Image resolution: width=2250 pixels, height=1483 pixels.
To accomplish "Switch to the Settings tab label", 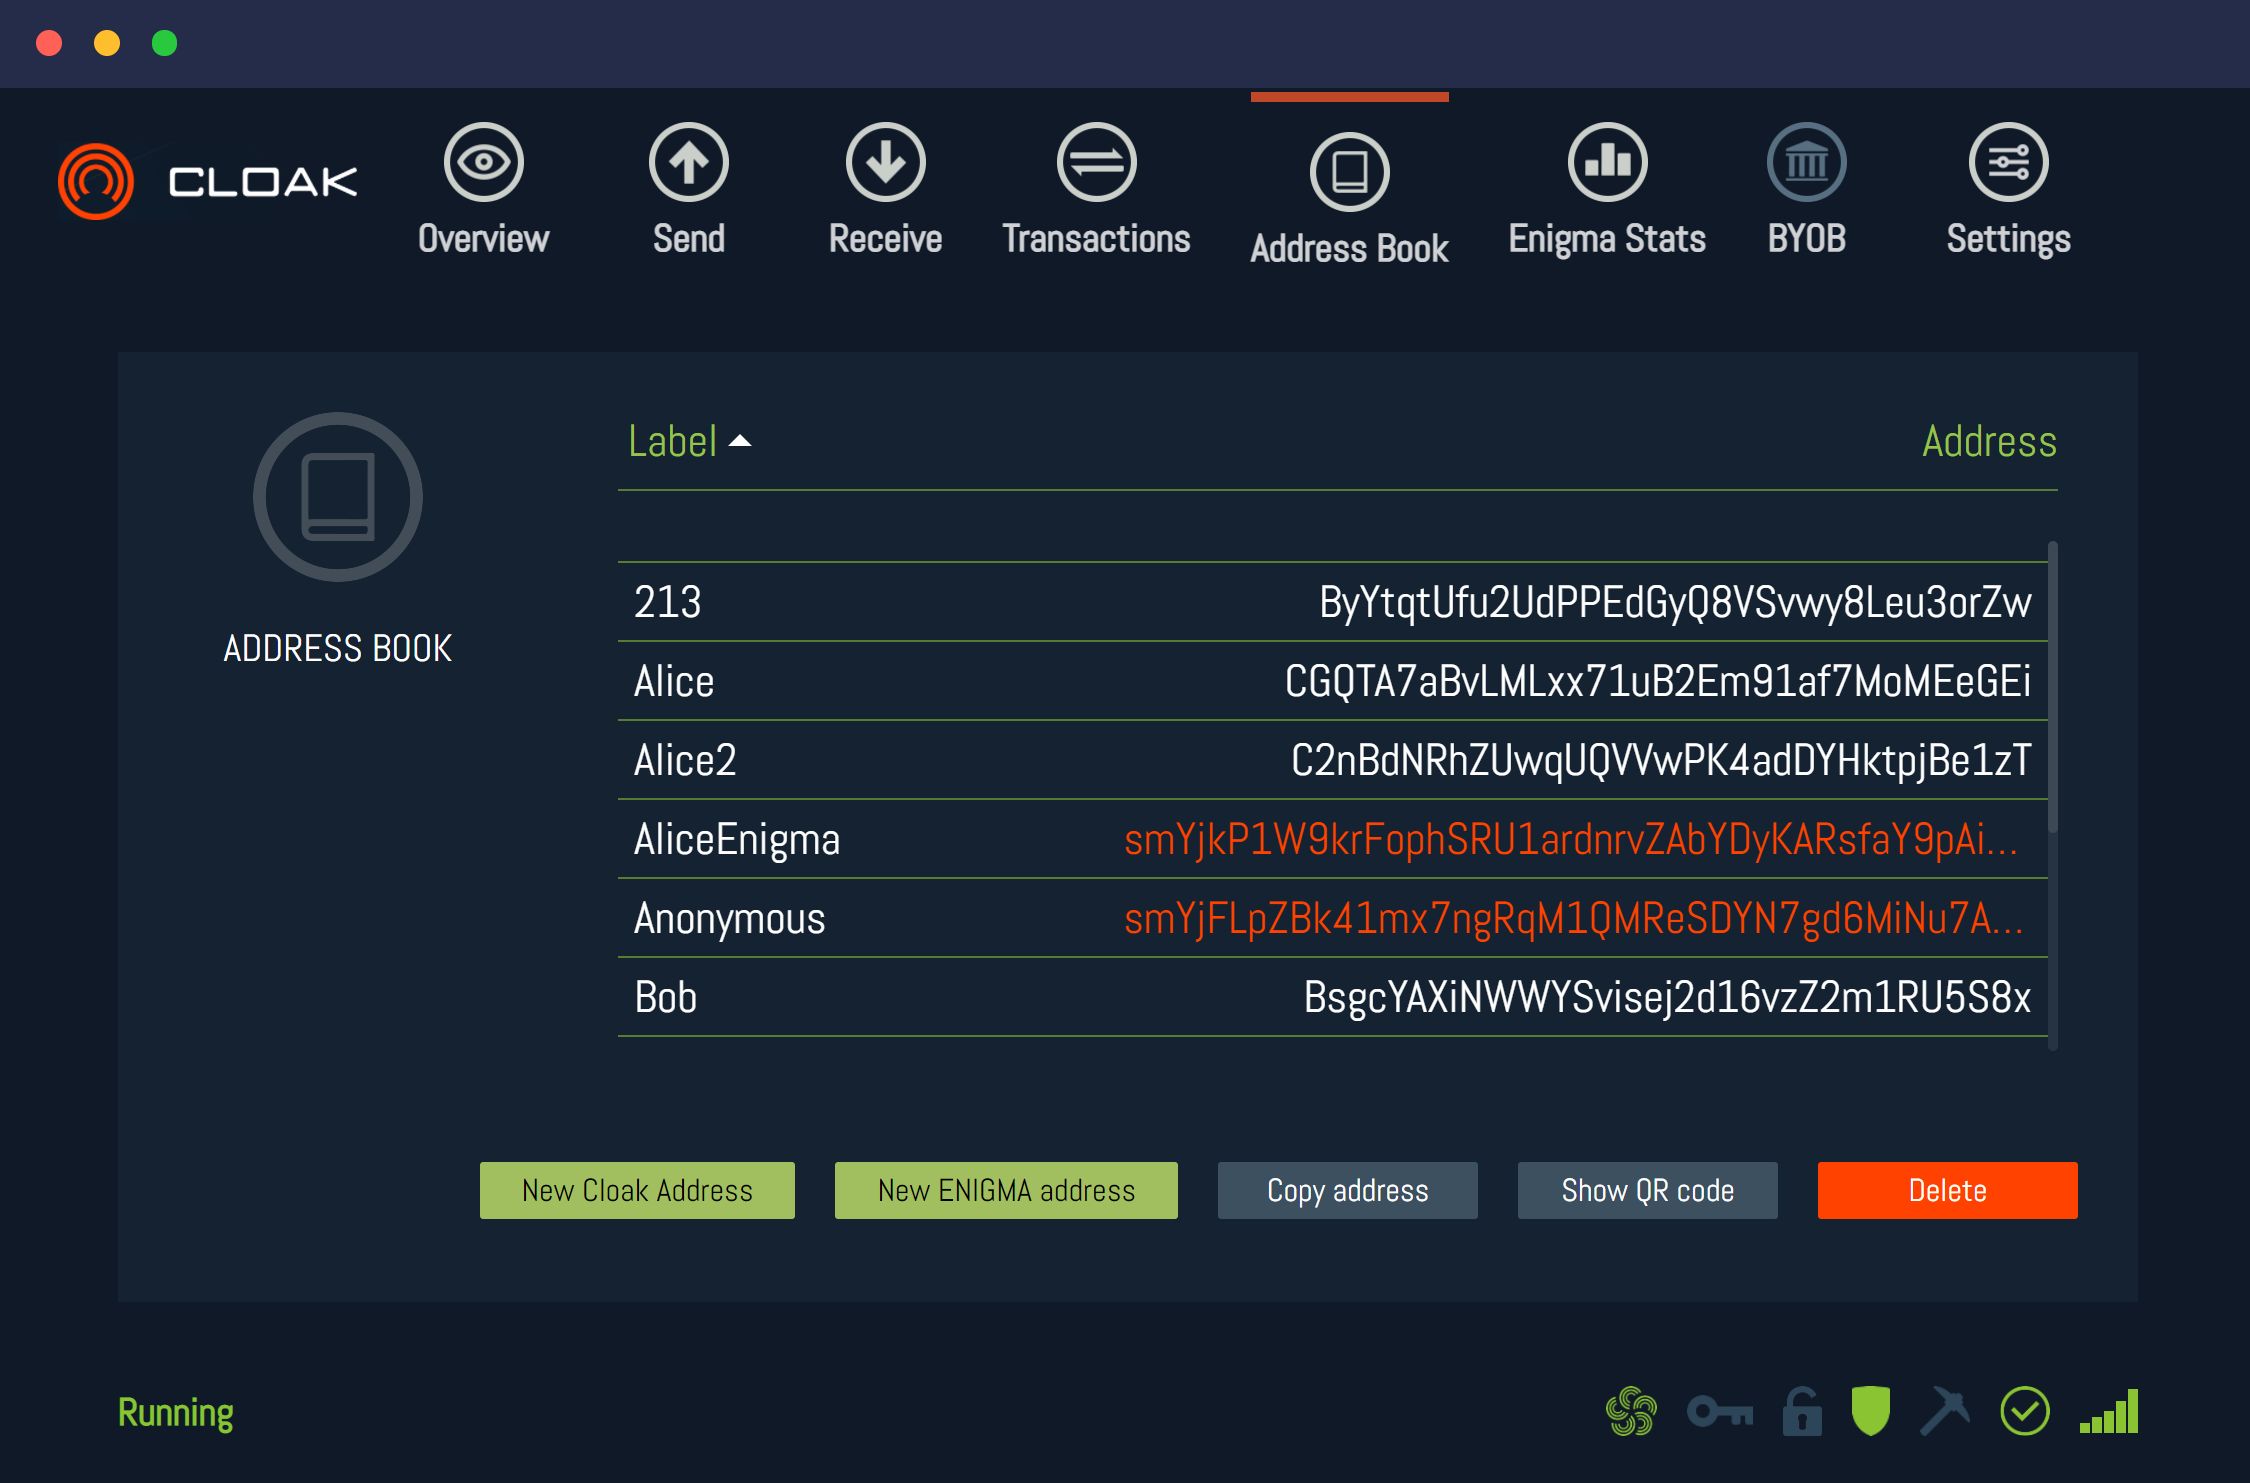I will pyautogui.click(x=2009, y=239).
